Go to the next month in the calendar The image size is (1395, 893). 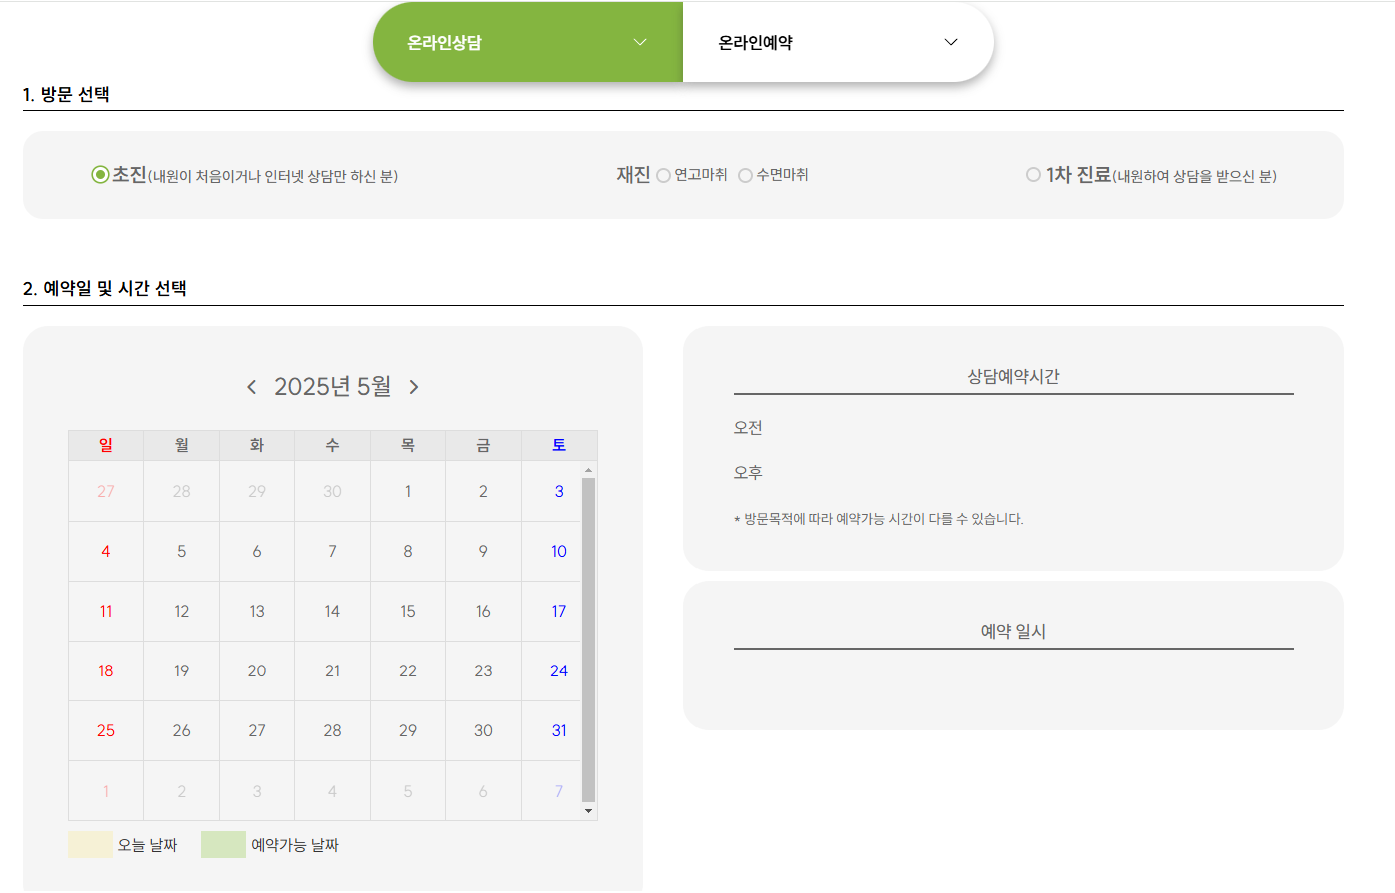click(414, 387)
